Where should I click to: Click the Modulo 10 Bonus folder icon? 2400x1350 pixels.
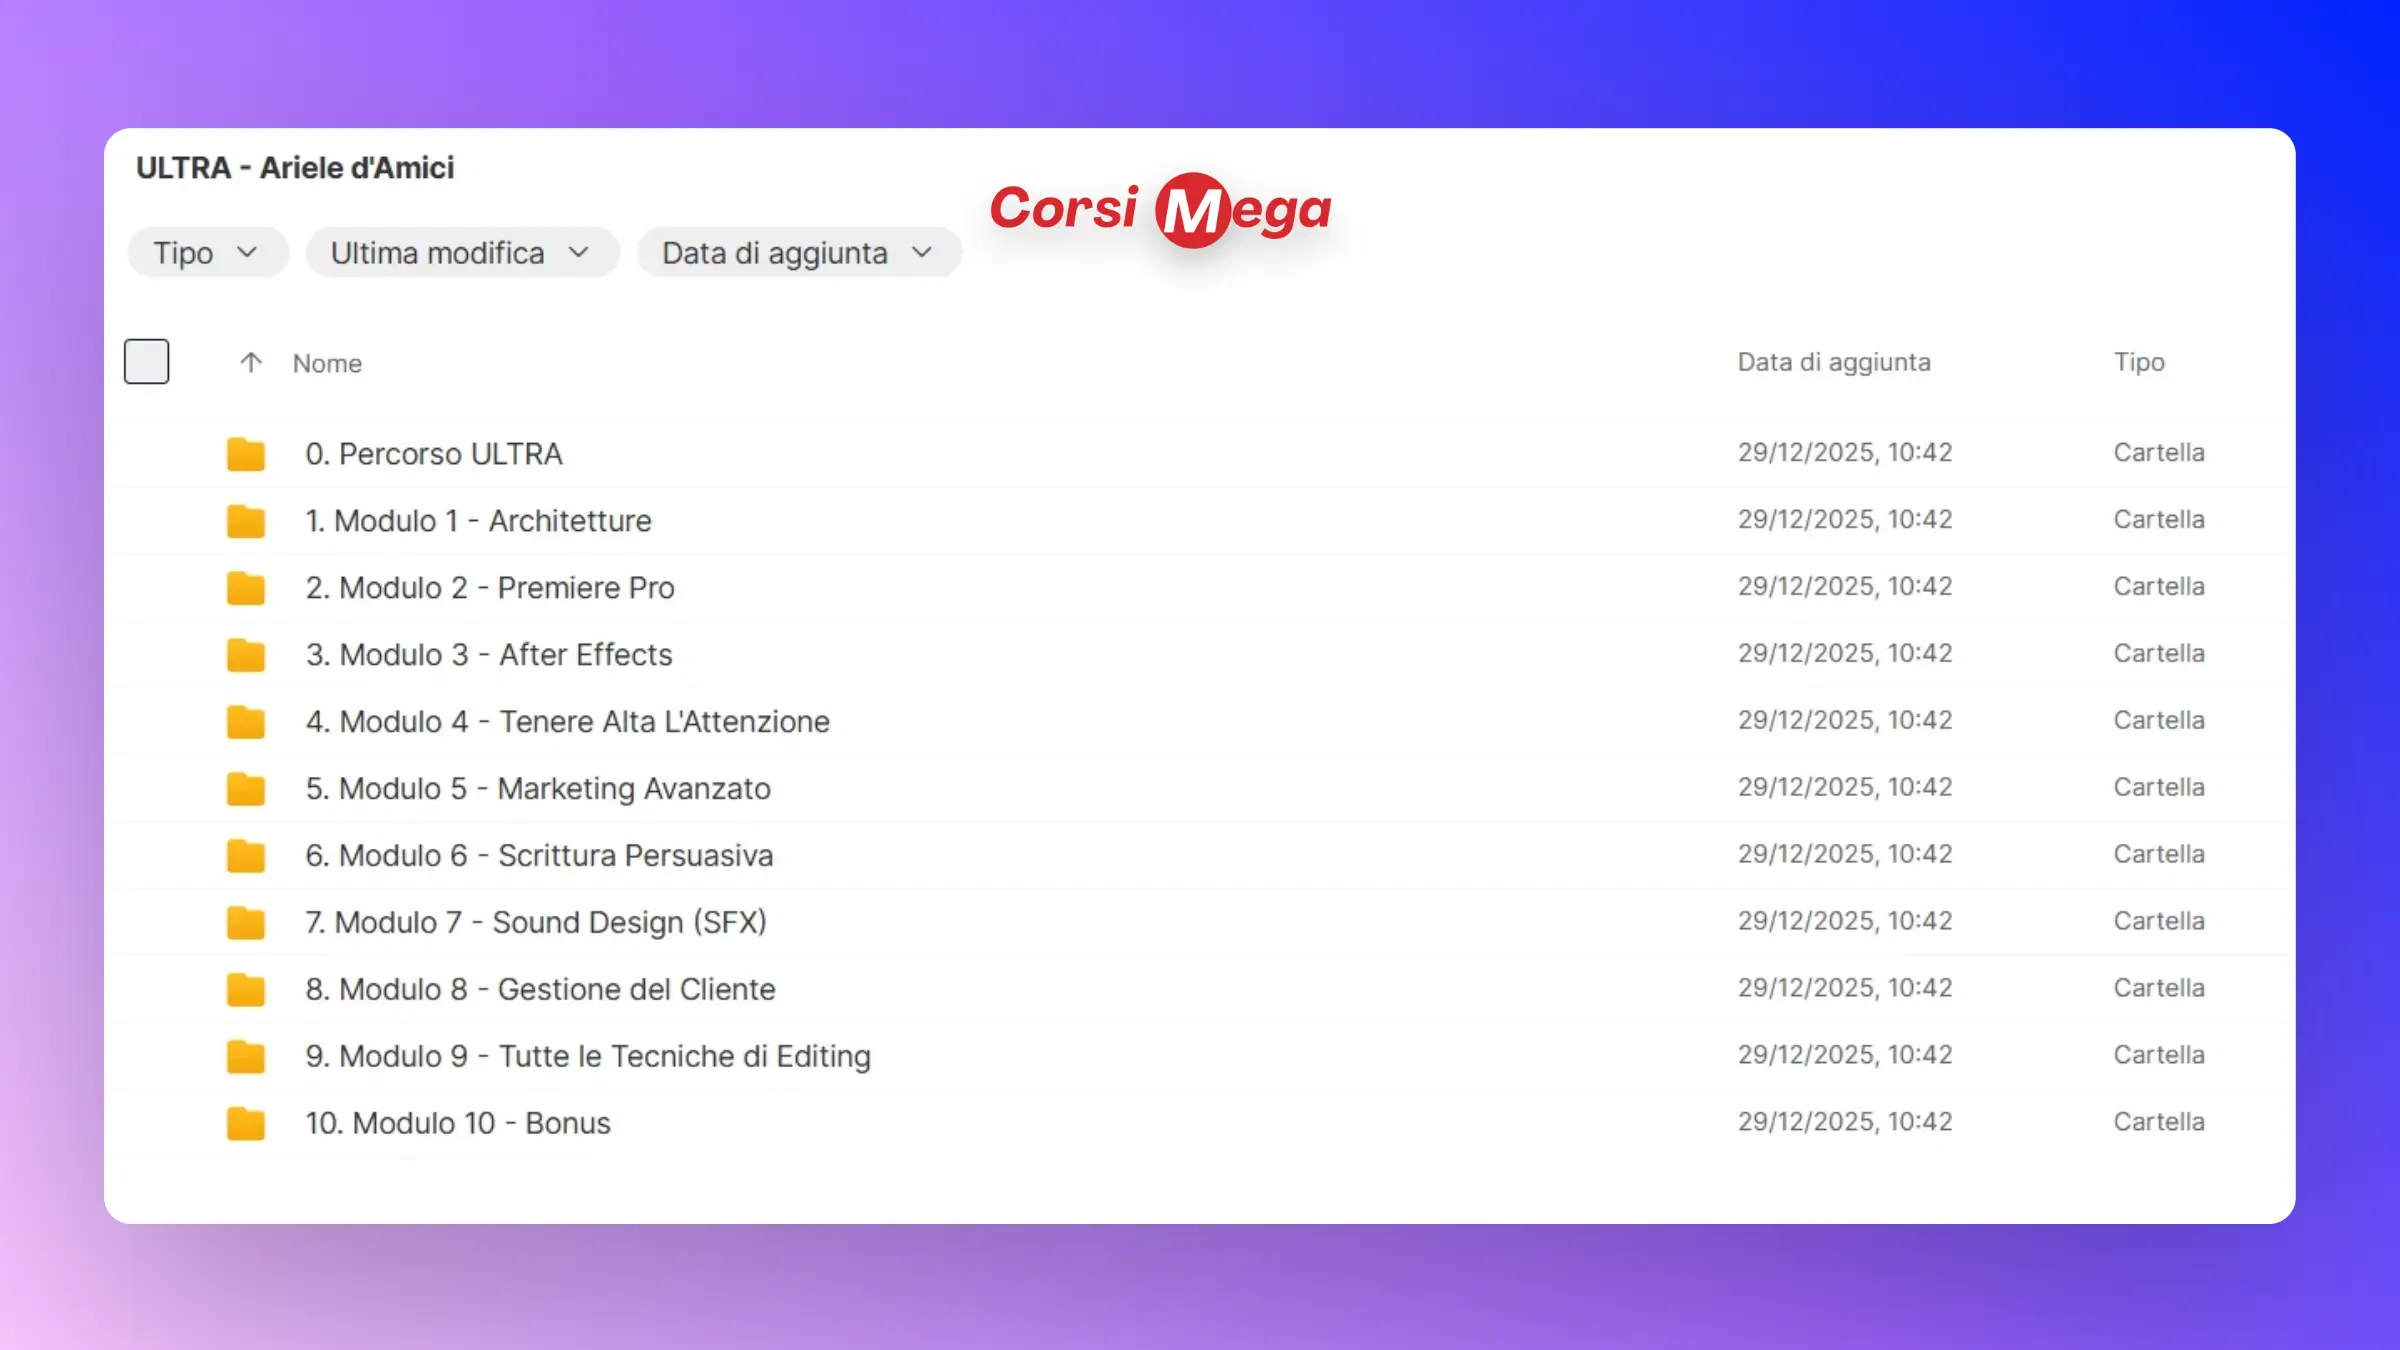point(245,1123)
